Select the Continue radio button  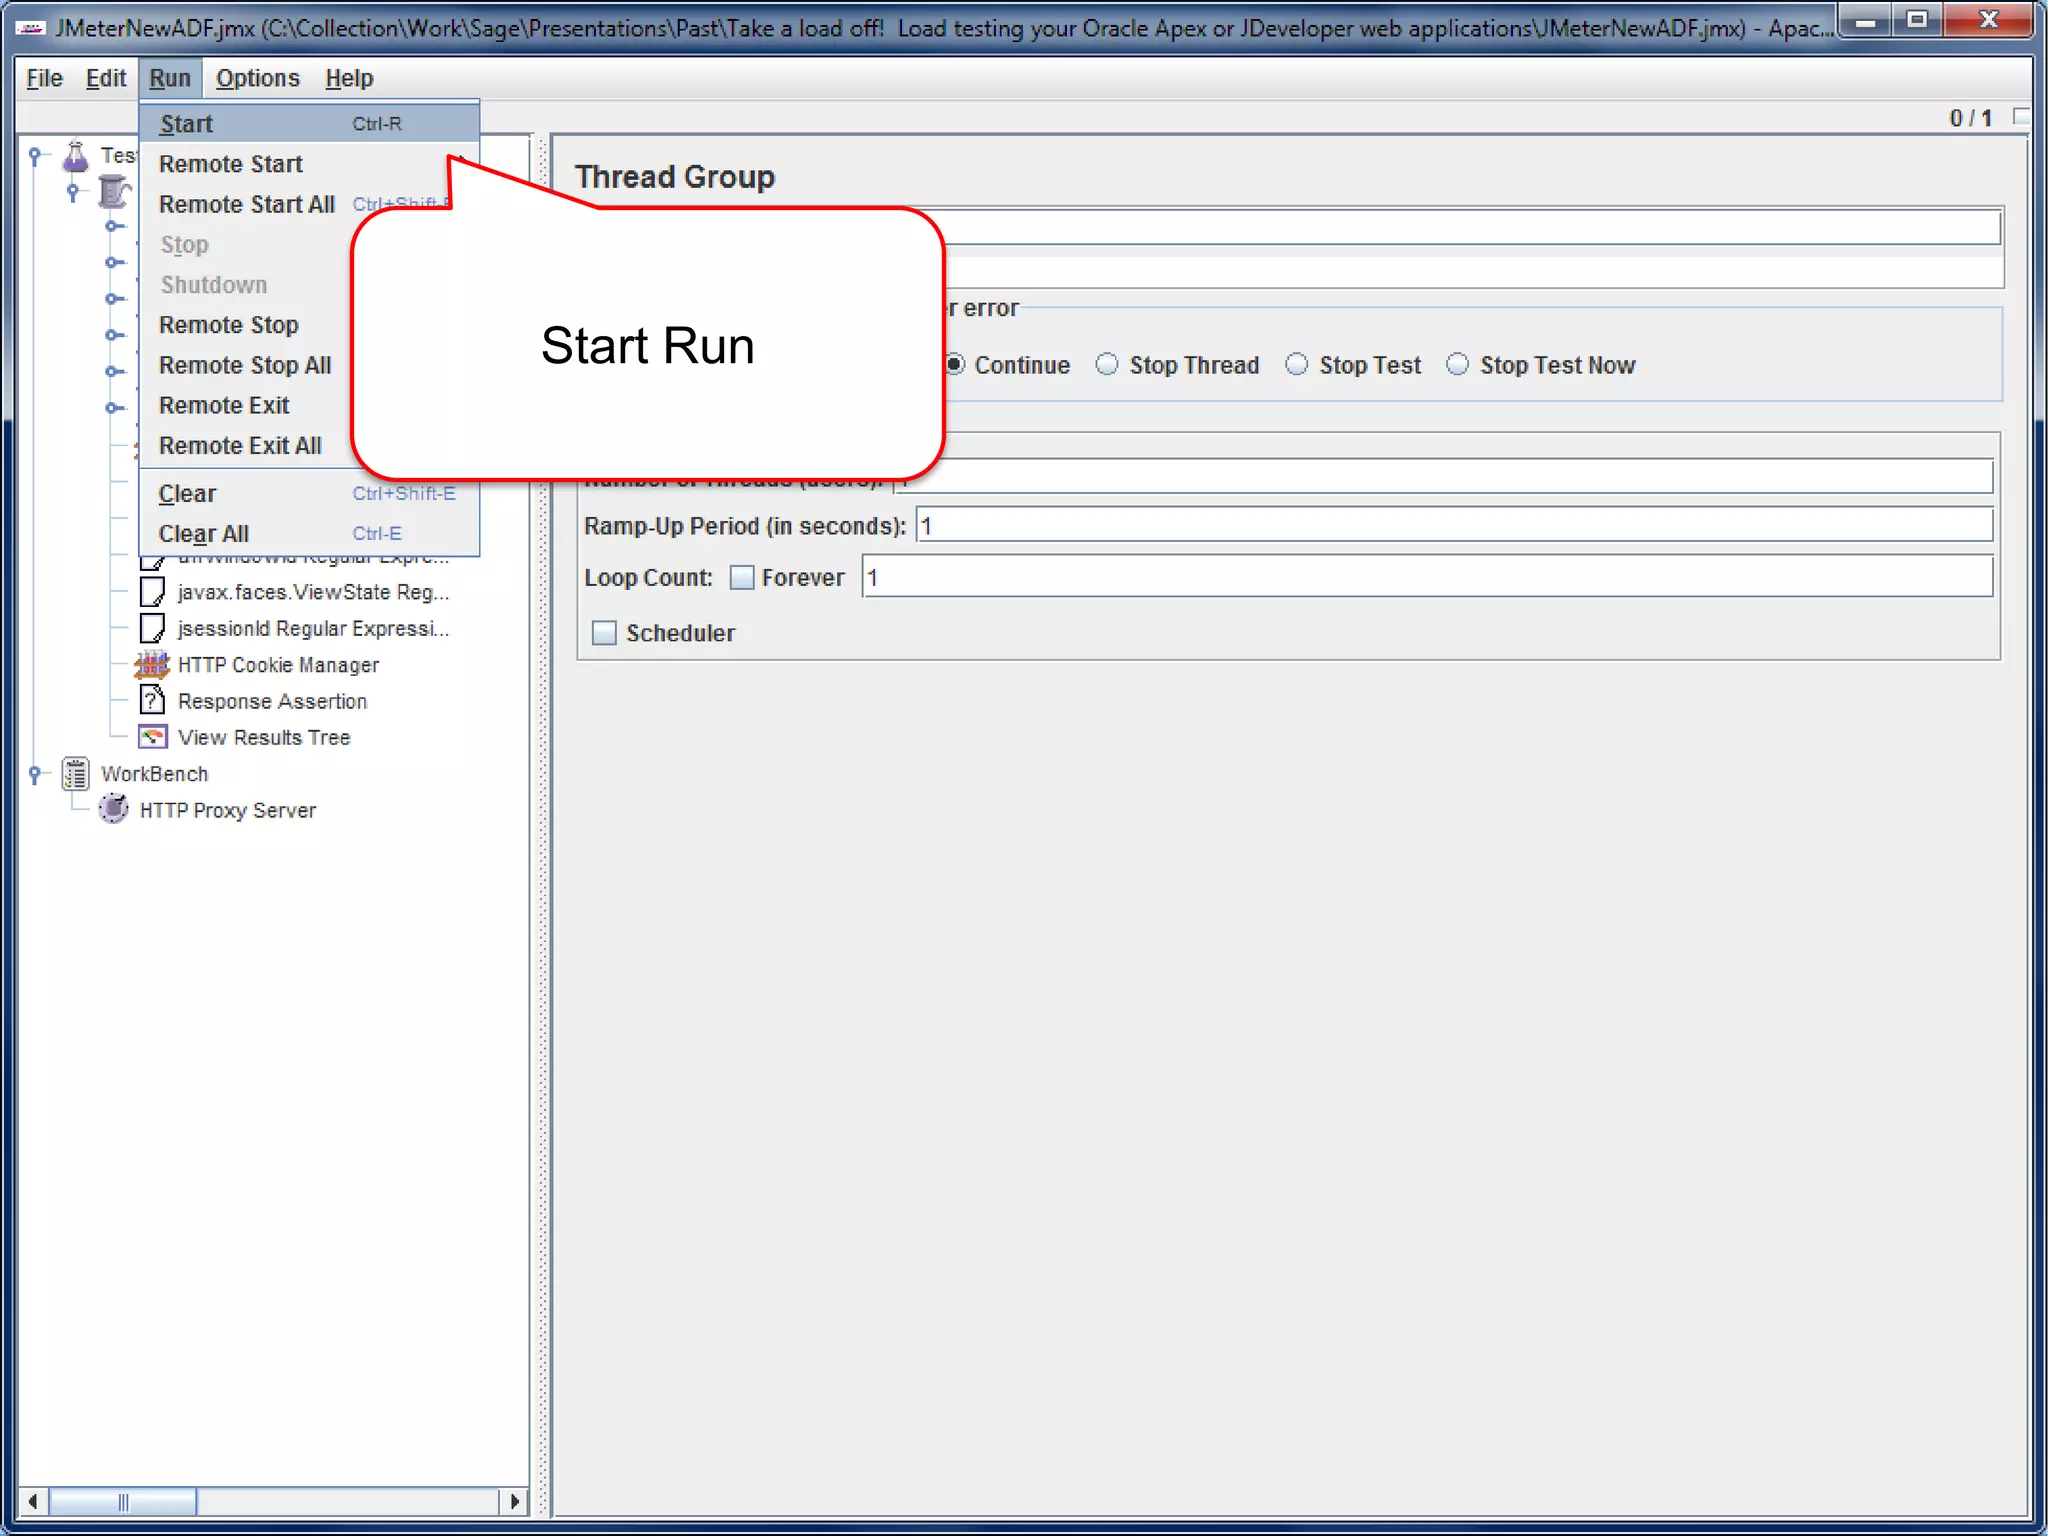pyautogui.click(x=1010, y=365)
